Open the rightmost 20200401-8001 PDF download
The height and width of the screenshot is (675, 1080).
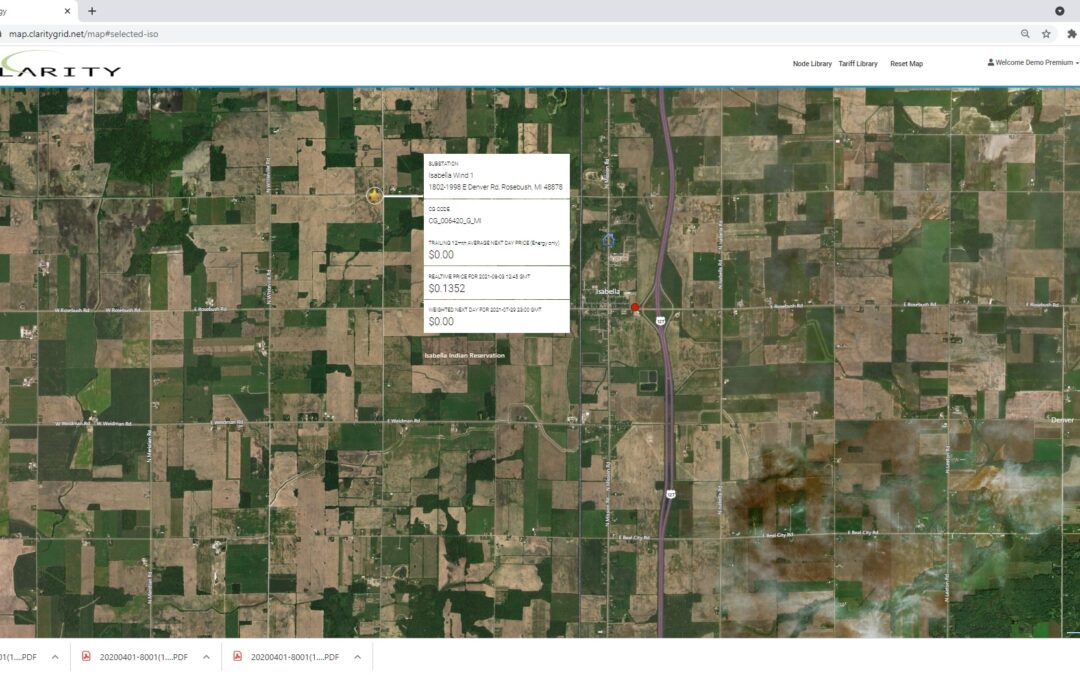point(294,657)
